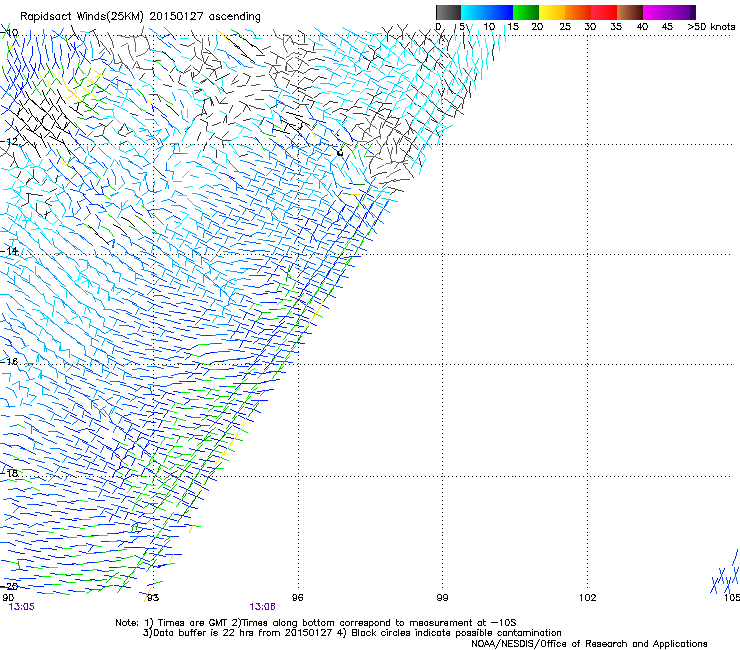Click the green 15-20 knots legend segment
The width and height of the screenshot is (740, 650).
pos(526,12)
